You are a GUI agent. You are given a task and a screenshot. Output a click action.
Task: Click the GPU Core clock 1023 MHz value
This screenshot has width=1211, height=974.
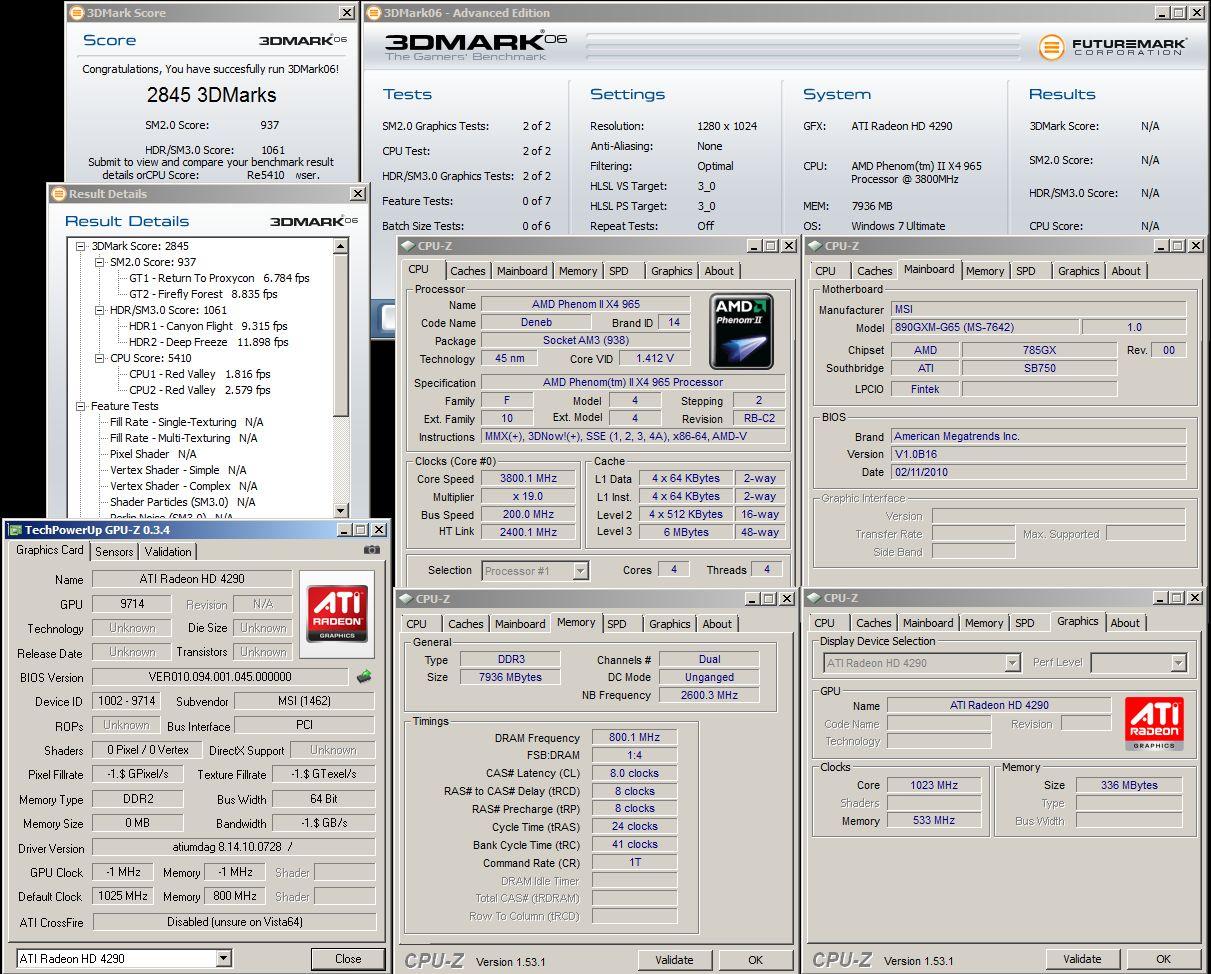(x=933, y=786)
